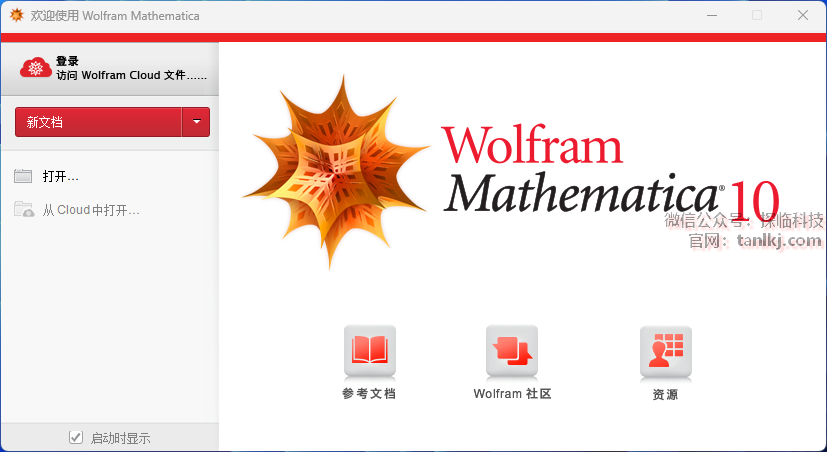The width and height of the screenshot is (827, 452).
Task: Click the Wolfram Cloud login icon
Action: (35, 68)
